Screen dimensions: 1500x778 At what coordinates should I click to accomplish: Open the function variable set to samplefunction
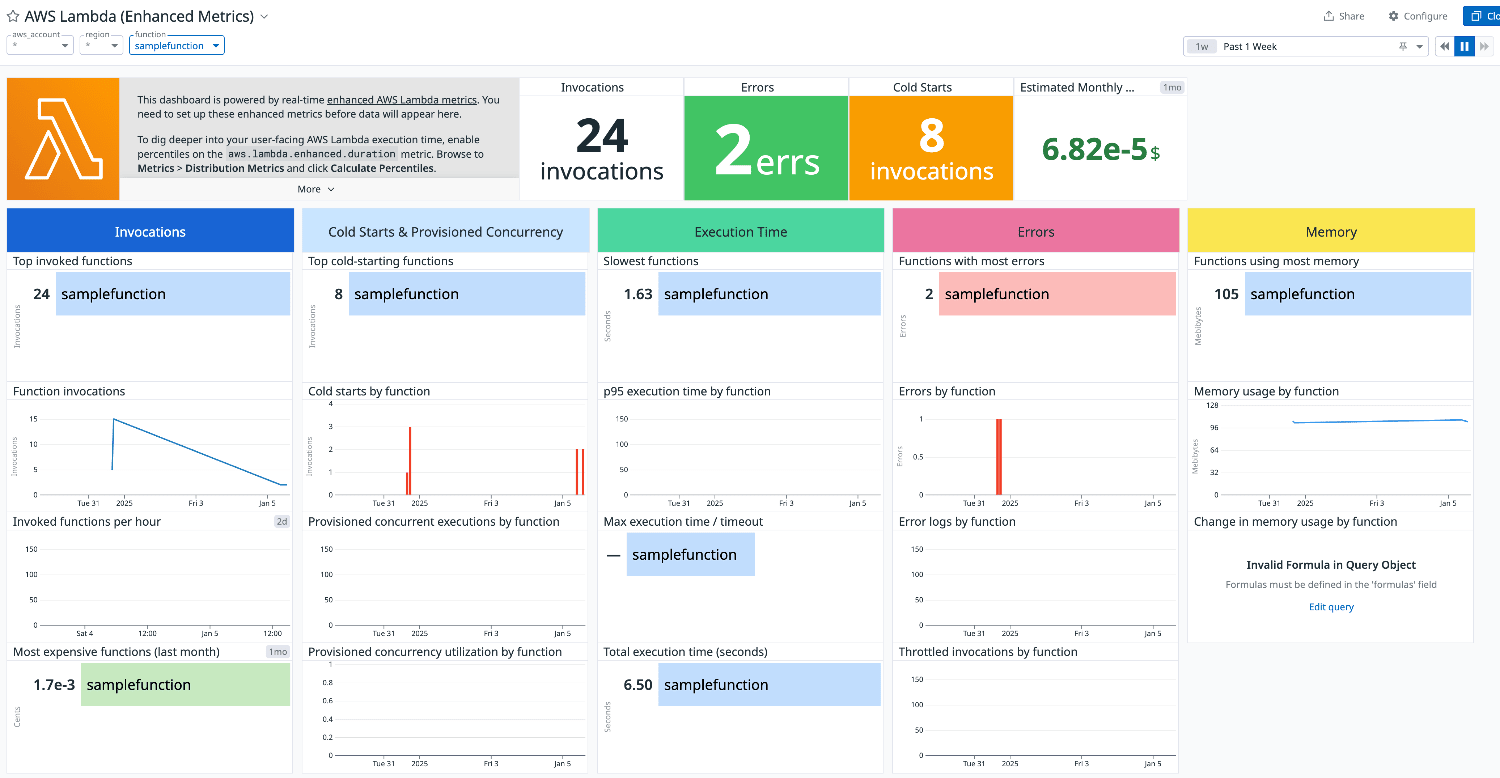point(177,45)
